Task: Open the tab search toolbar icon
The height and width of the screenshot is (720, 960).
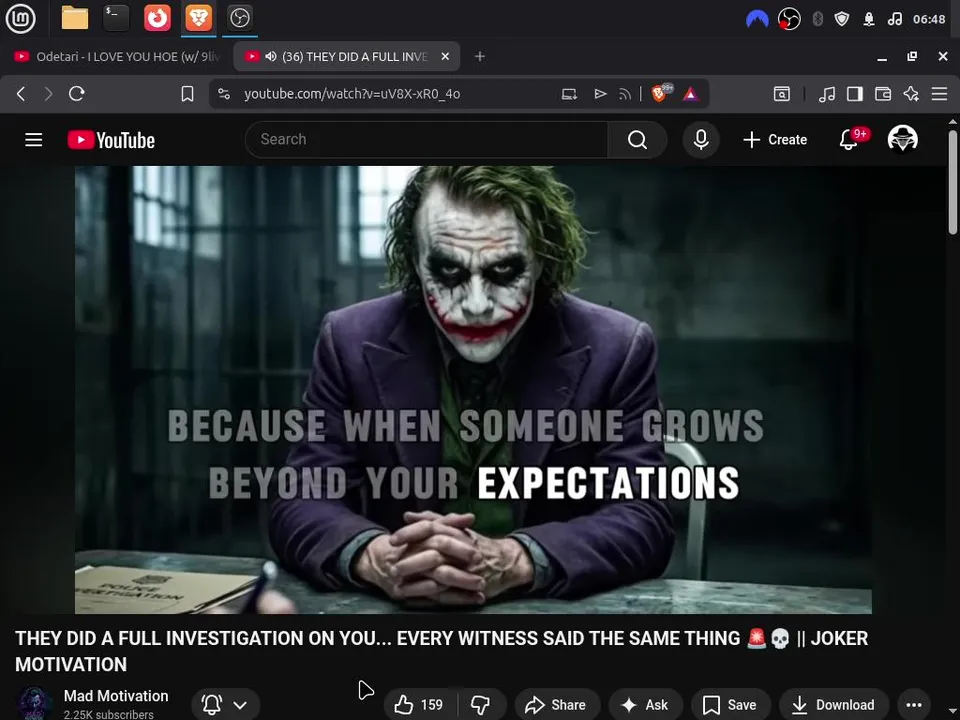Action: [782, 94]
